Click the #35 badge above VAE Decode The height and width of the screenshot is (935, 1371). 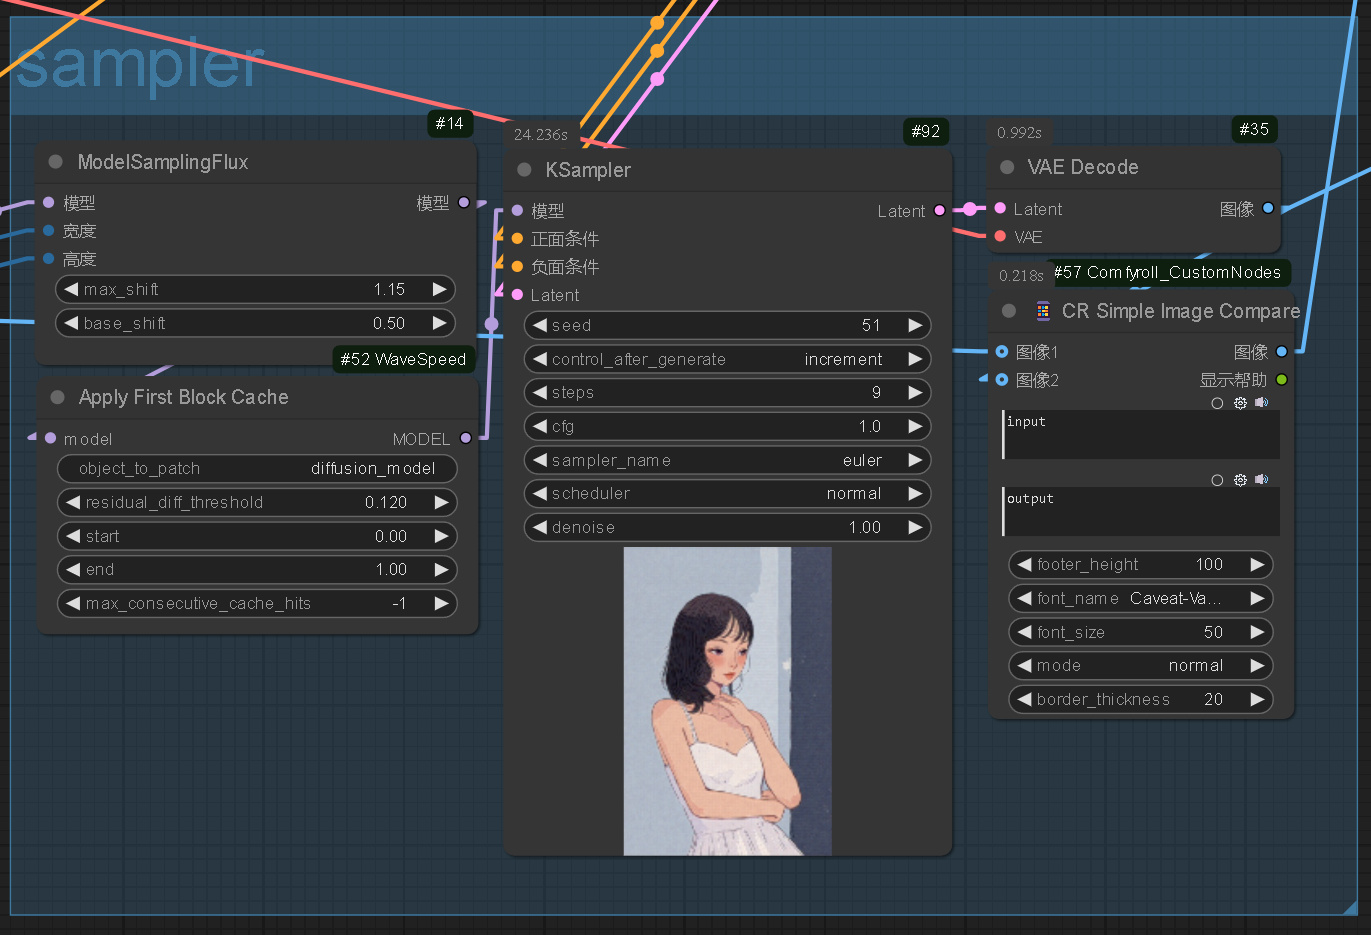point(1254,129)
